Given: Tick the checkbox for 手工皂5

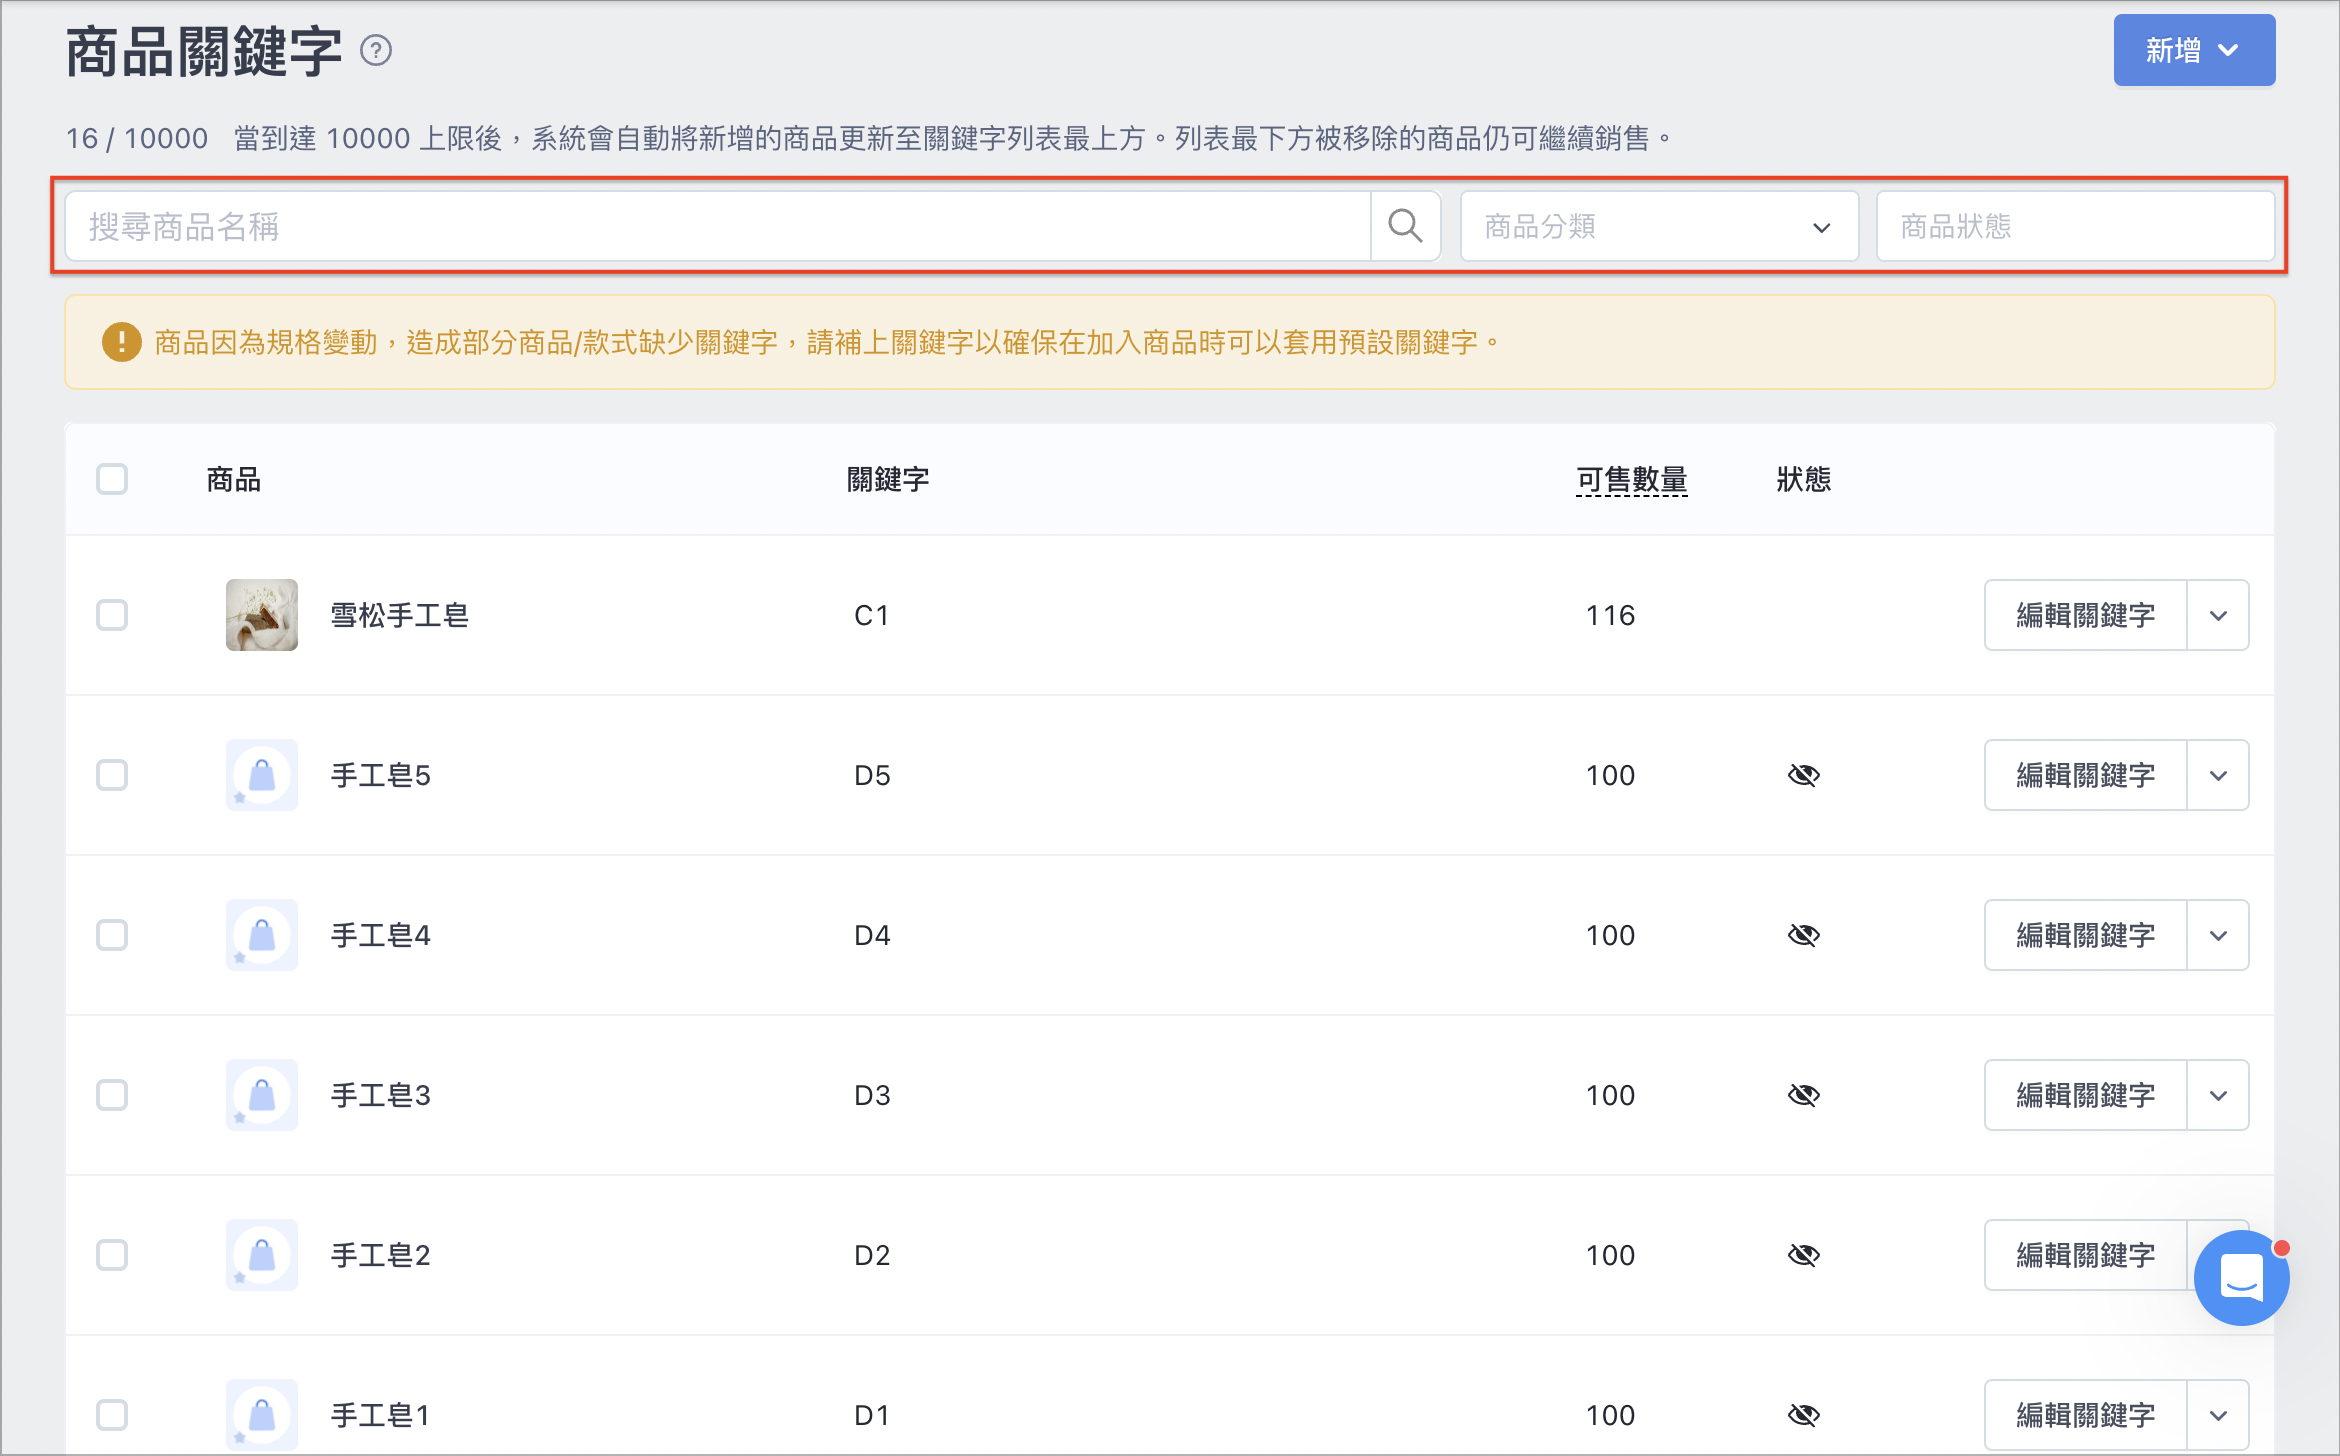Looking at the screenshot, I should click(112, 775).
